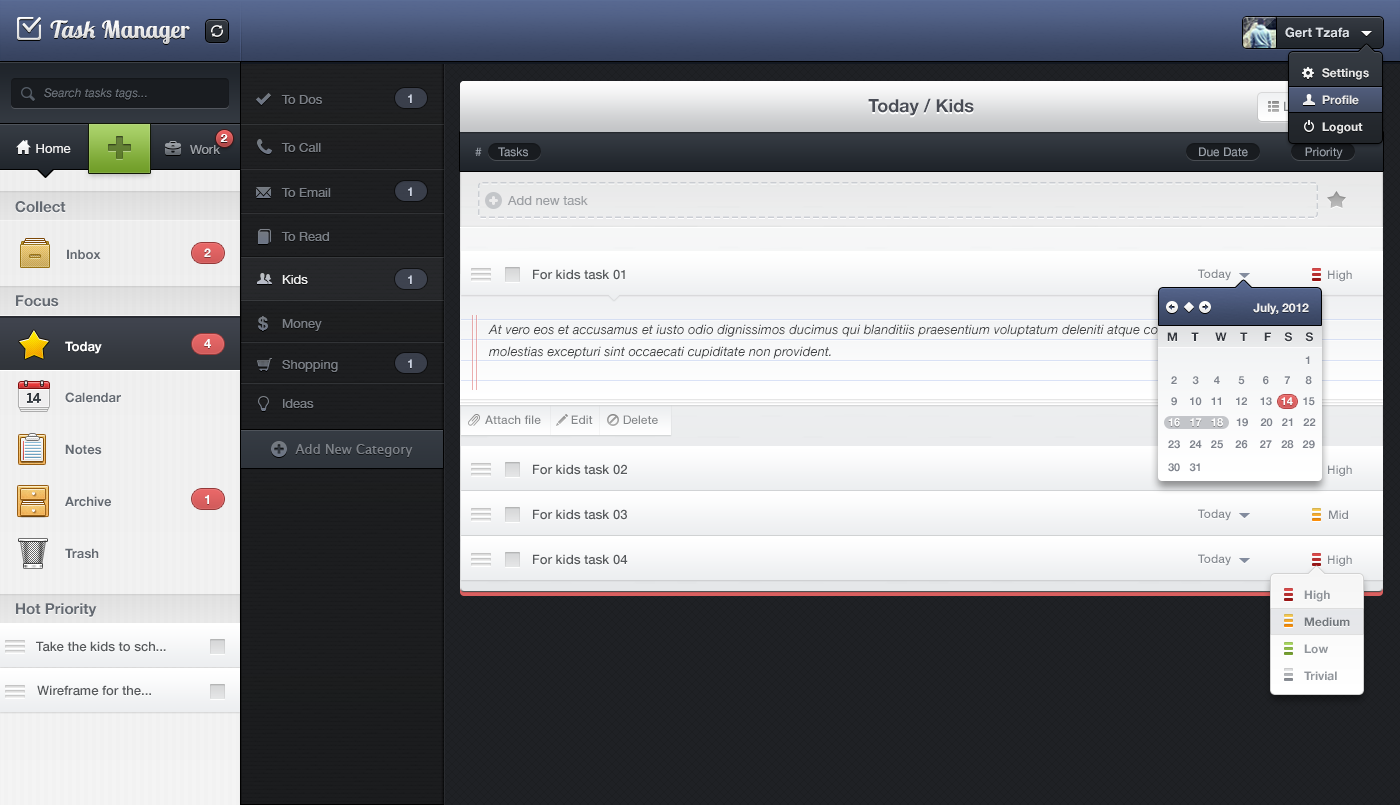Click the drag handle of For kids task 01
This screenshot has width=1400, height=805.
pyautogui.click(x=481, y=274)
